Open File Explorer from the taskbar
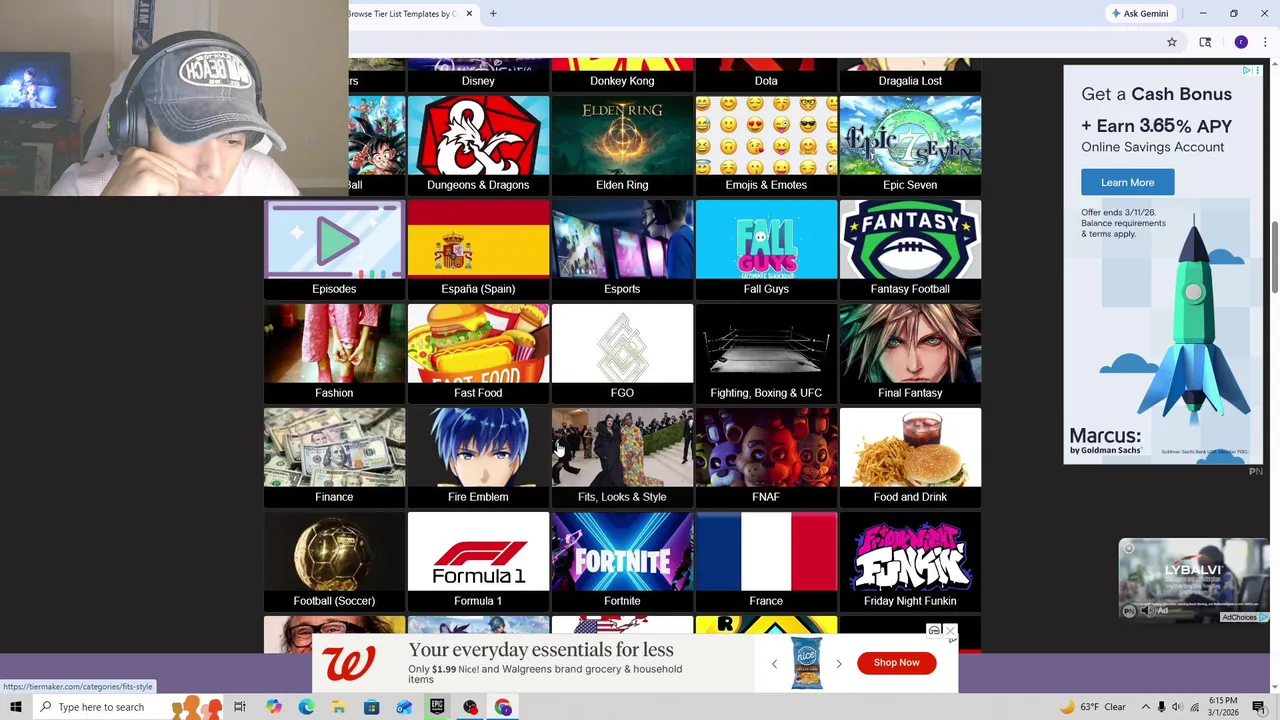This screenshot has width=1280, height=720. [339, 707]
